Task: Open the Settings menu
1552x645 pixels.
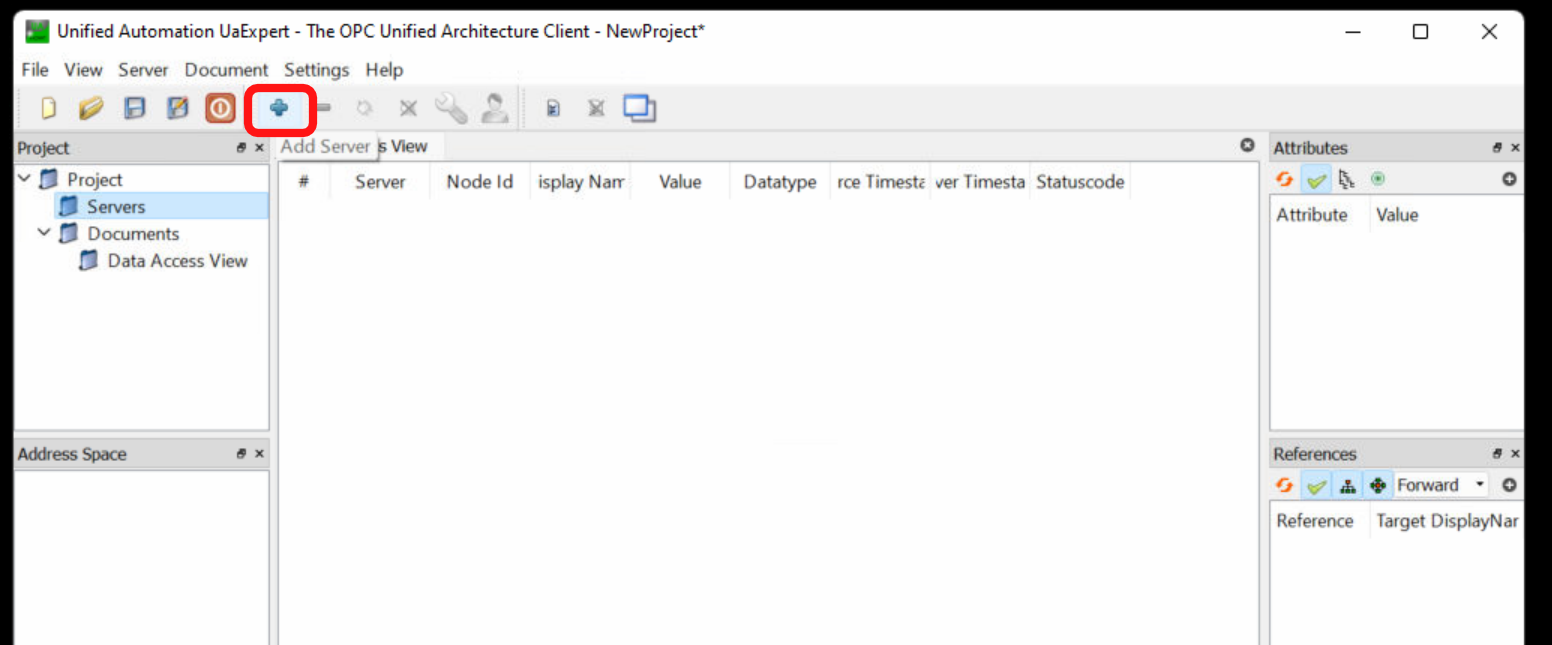Action: (316, 70)
